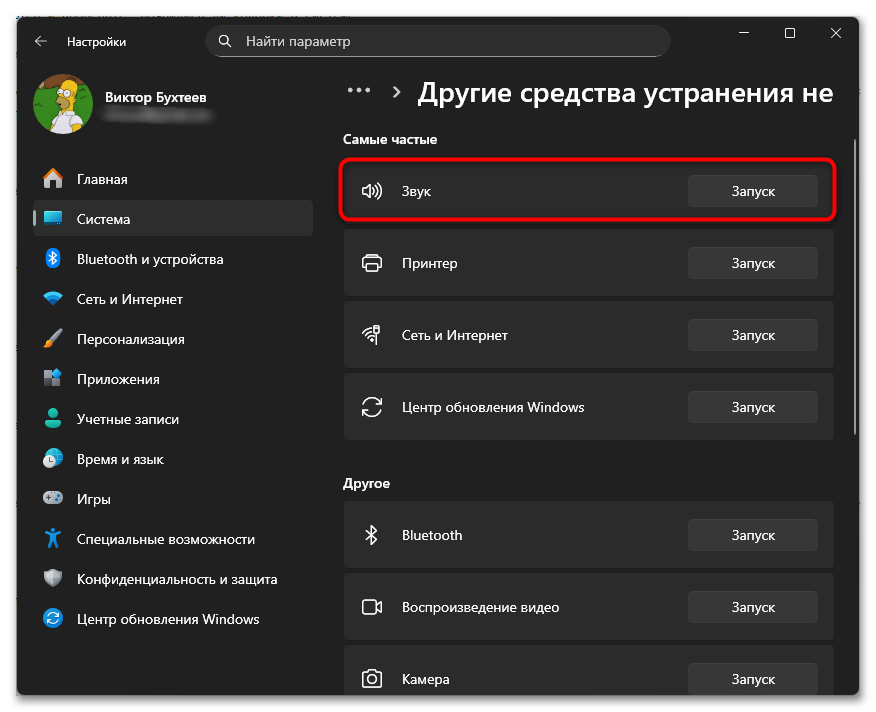
Task: Open the breadcrumb ellipsis menu
Action: (358, 89)
